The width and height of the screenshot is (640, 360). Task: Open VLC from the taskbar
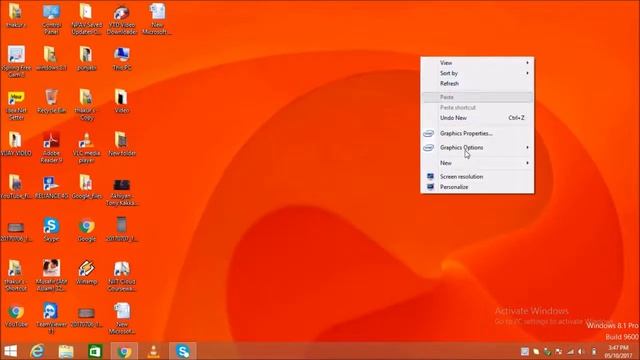[x=153, y=351]
